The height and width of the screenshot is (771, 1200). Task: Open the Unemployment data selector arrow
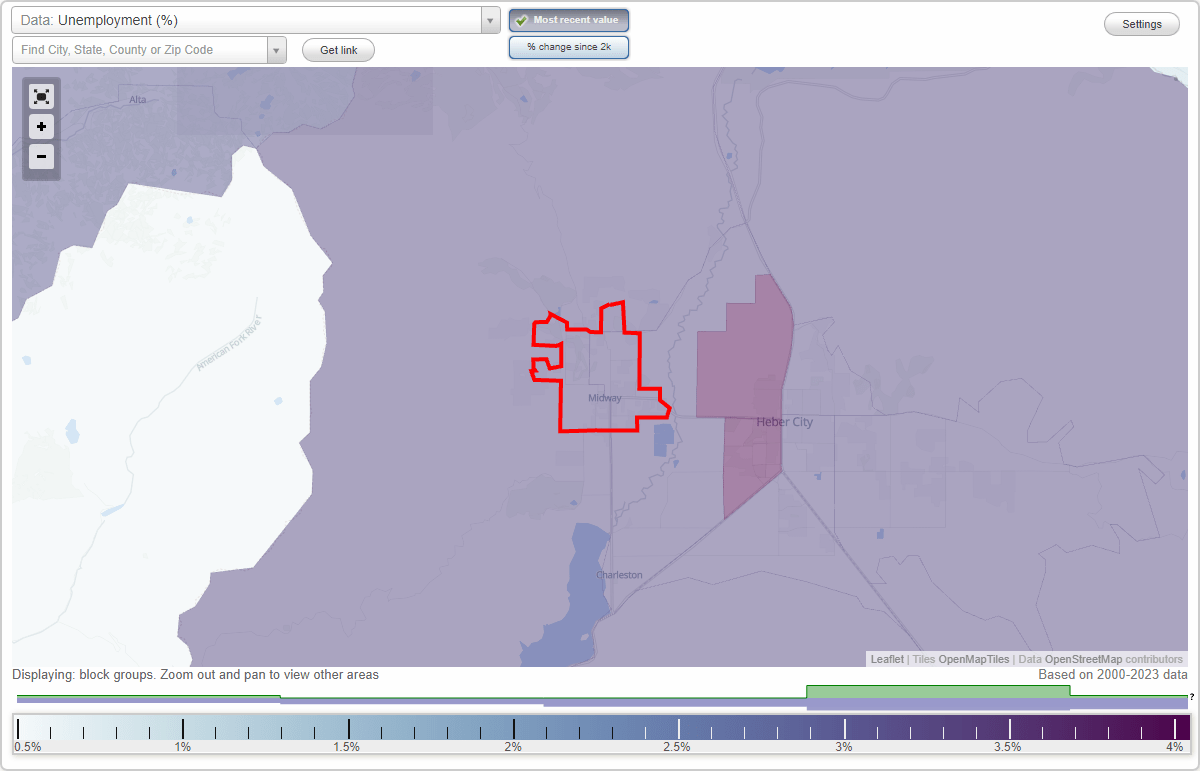(489, 20)
